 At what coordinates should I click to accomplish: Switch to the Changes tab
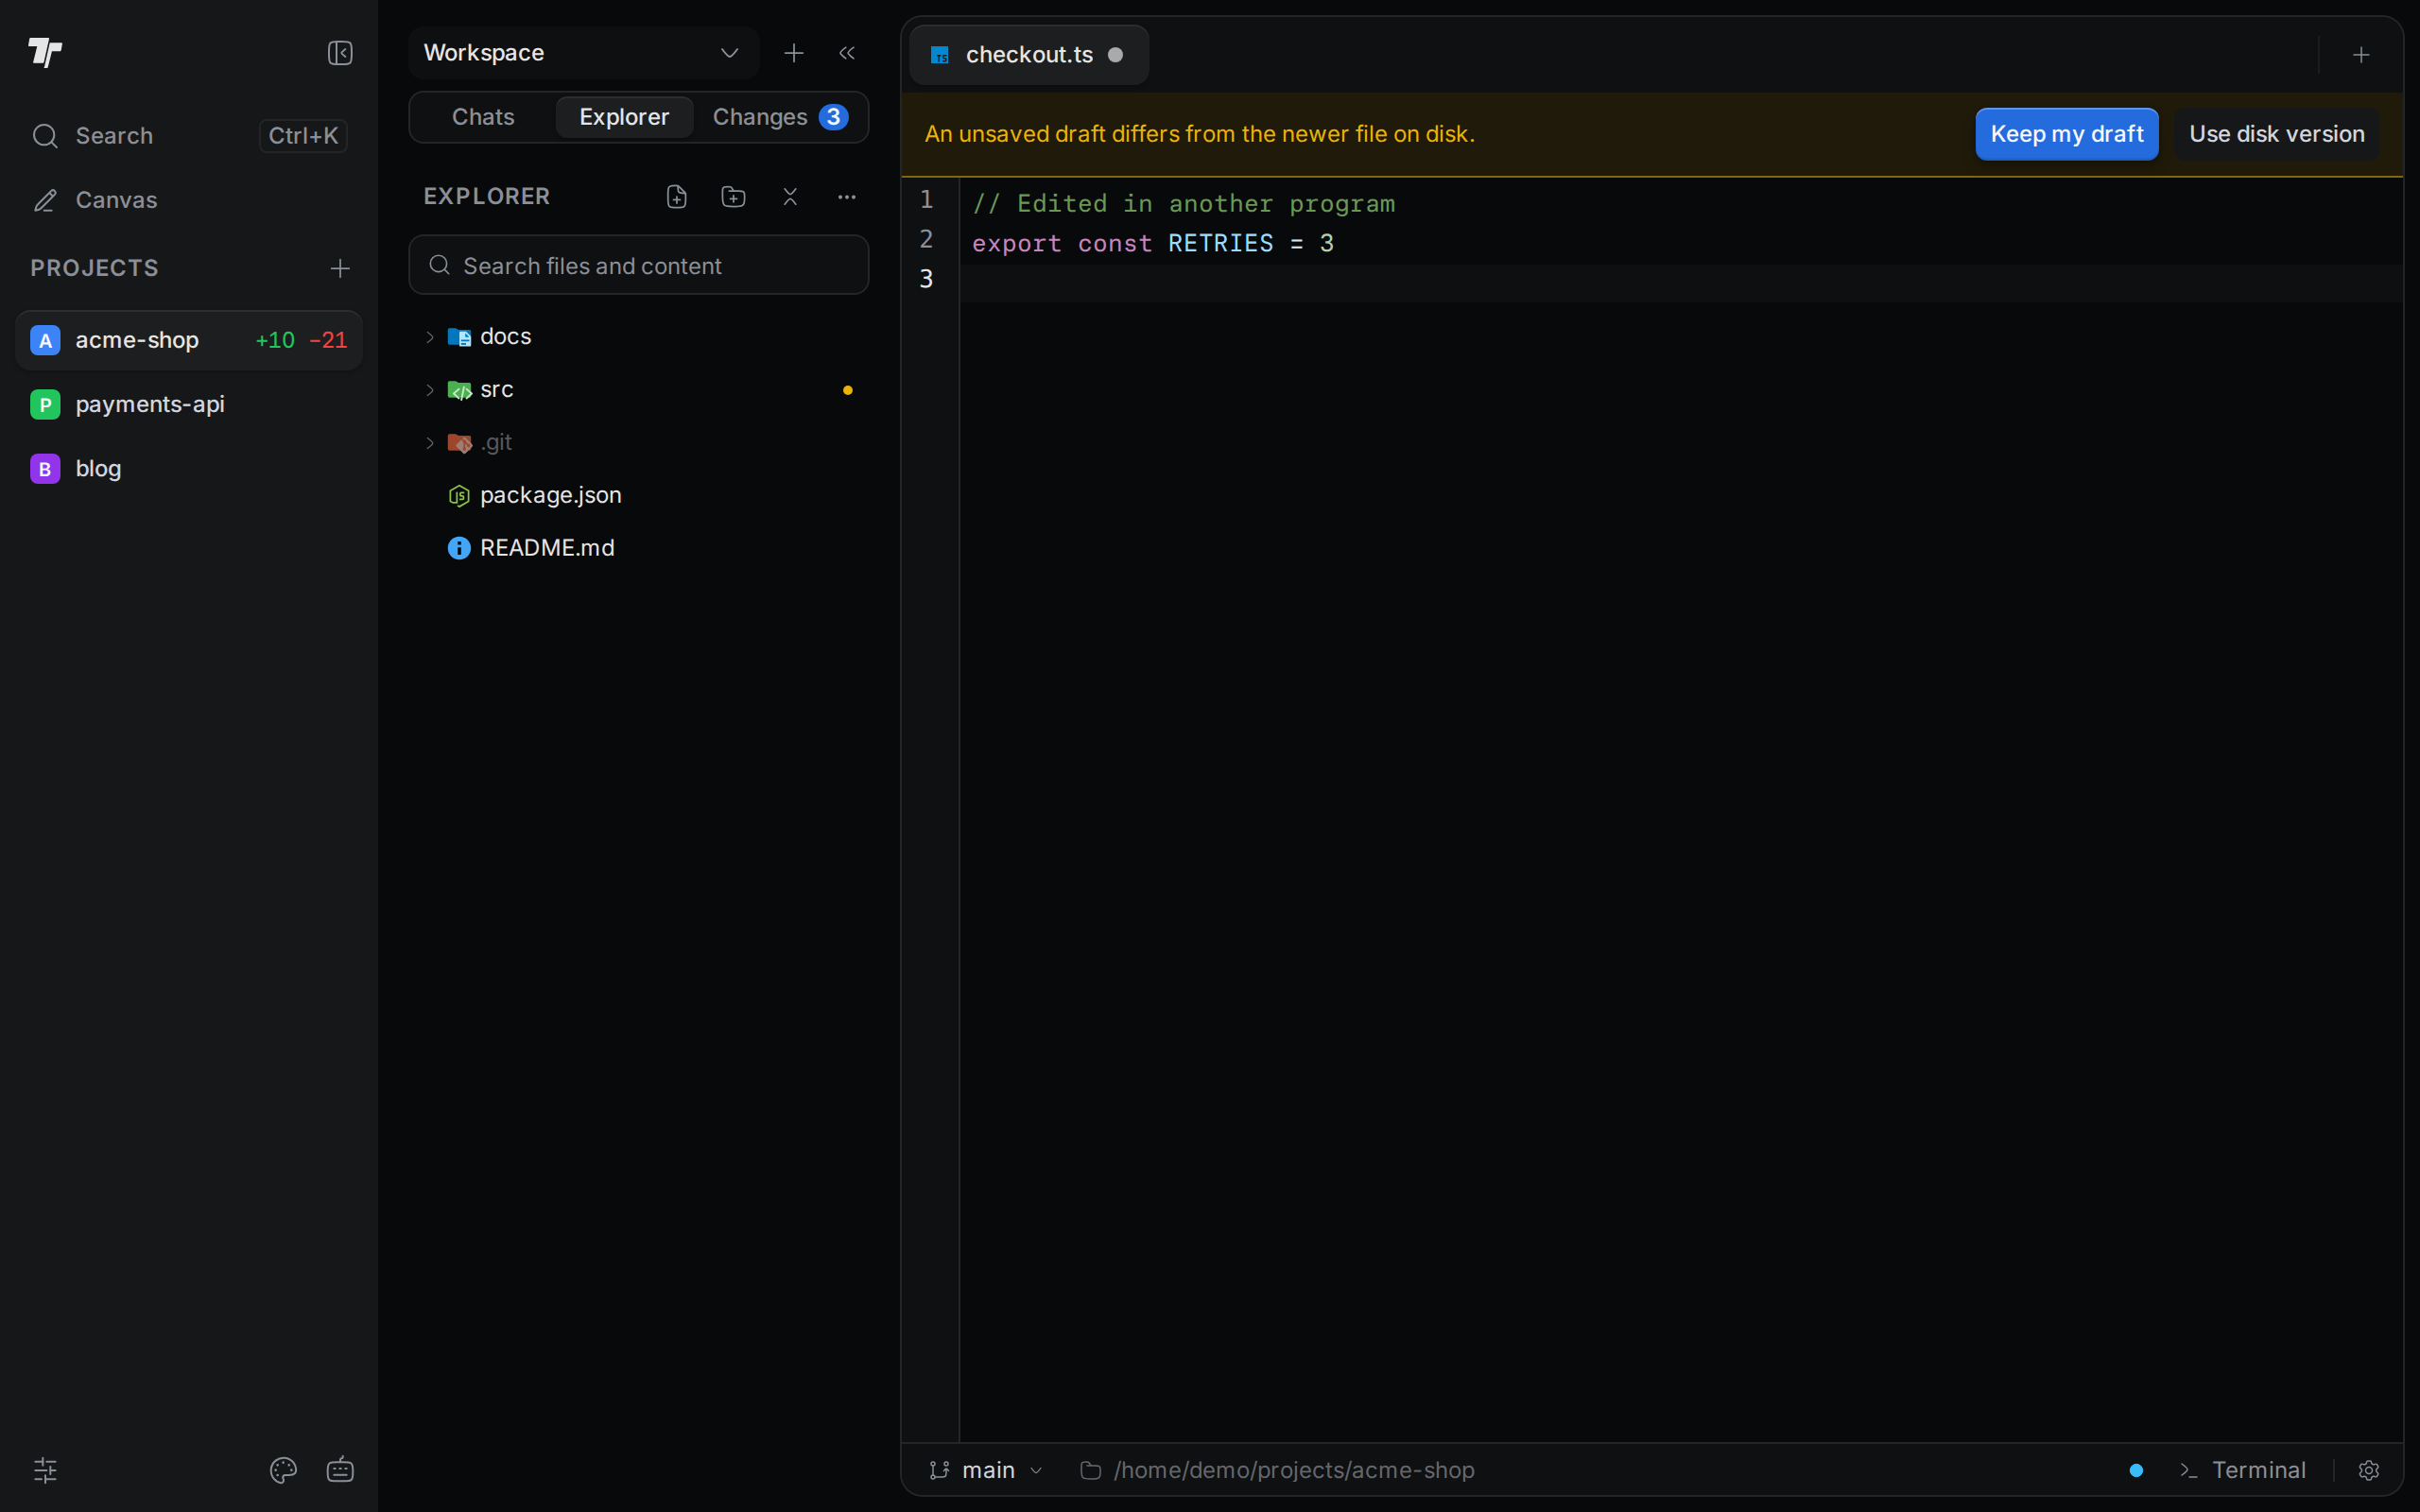coord(780,117)
